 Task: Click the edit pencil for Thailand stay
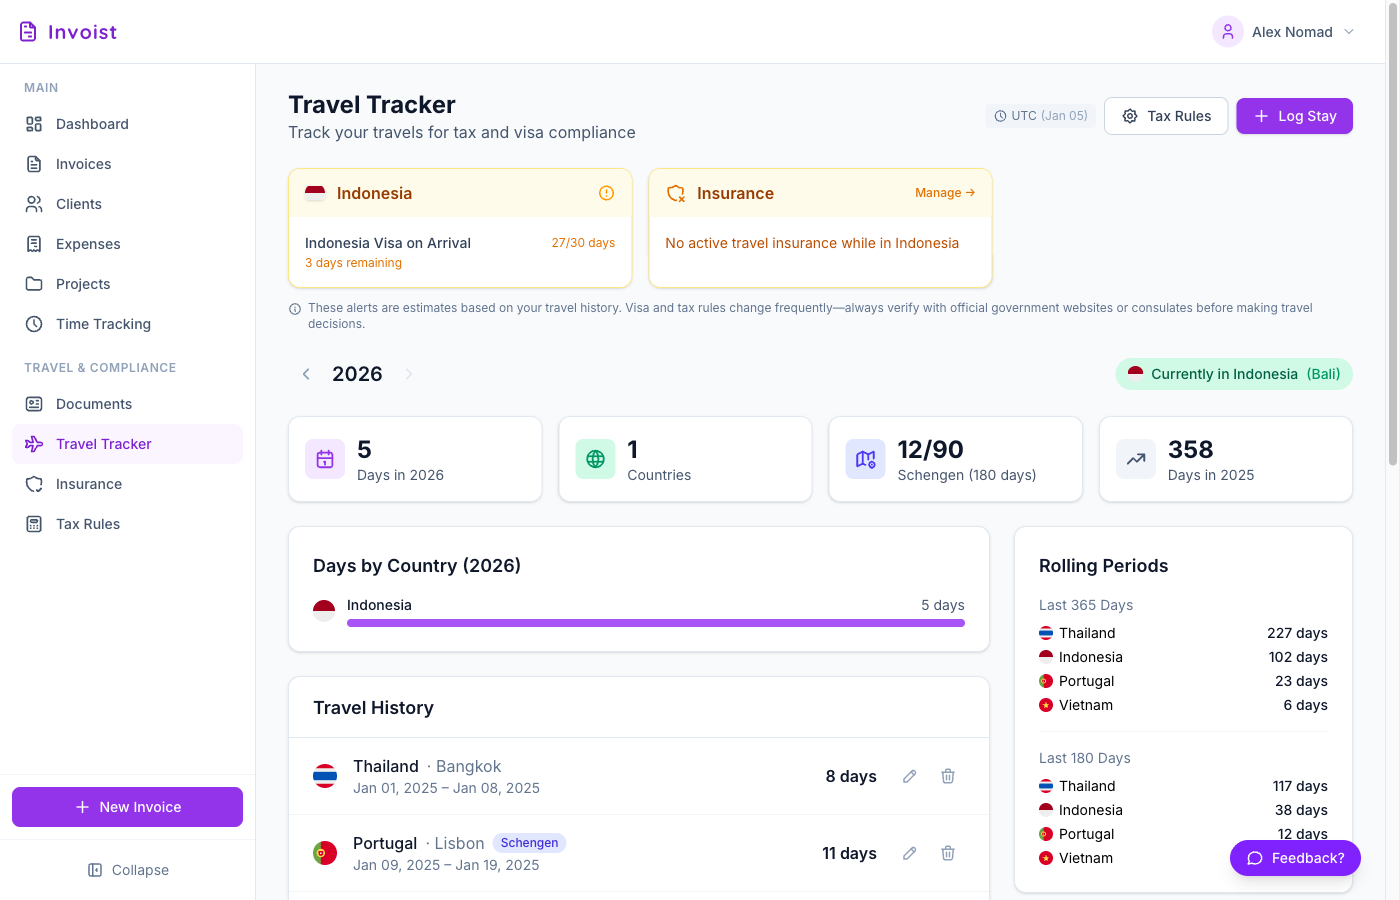click(909, 776)
